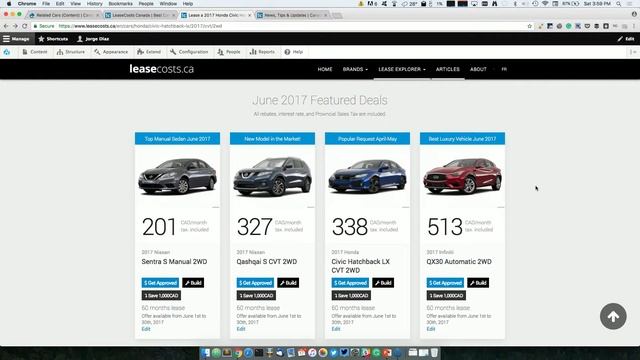This screenshot has width=640, height=360.
Task: Click Get Approved for the Qashqai
Action: click(255, 283)
